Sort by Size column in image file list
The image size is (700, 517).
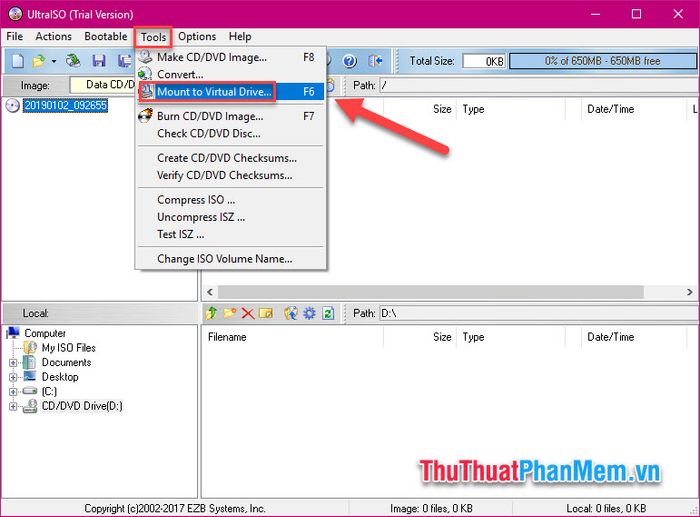point(420,109)
